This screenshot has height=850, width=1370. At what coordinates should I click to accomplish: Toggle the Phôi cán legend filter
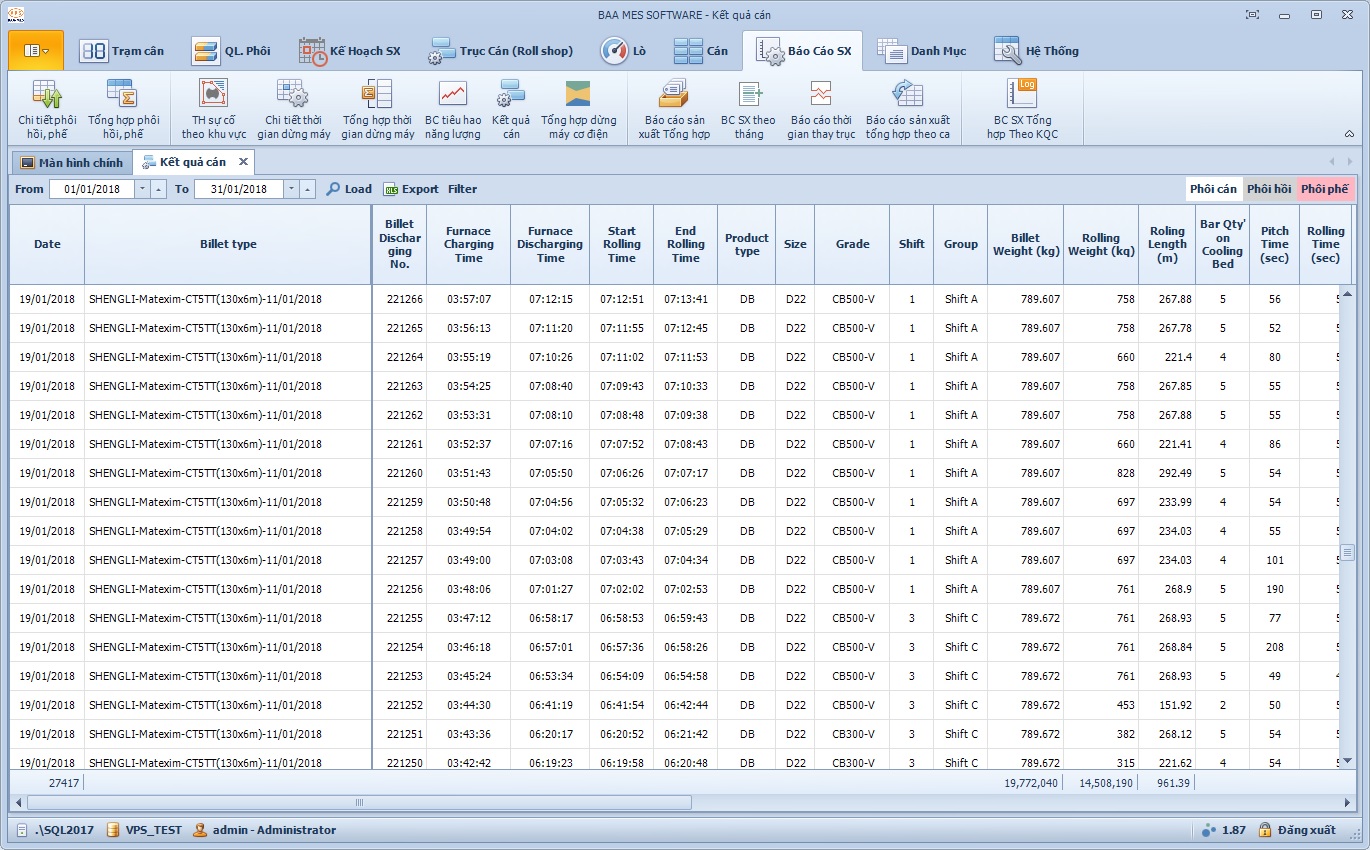coord(1213,189)
